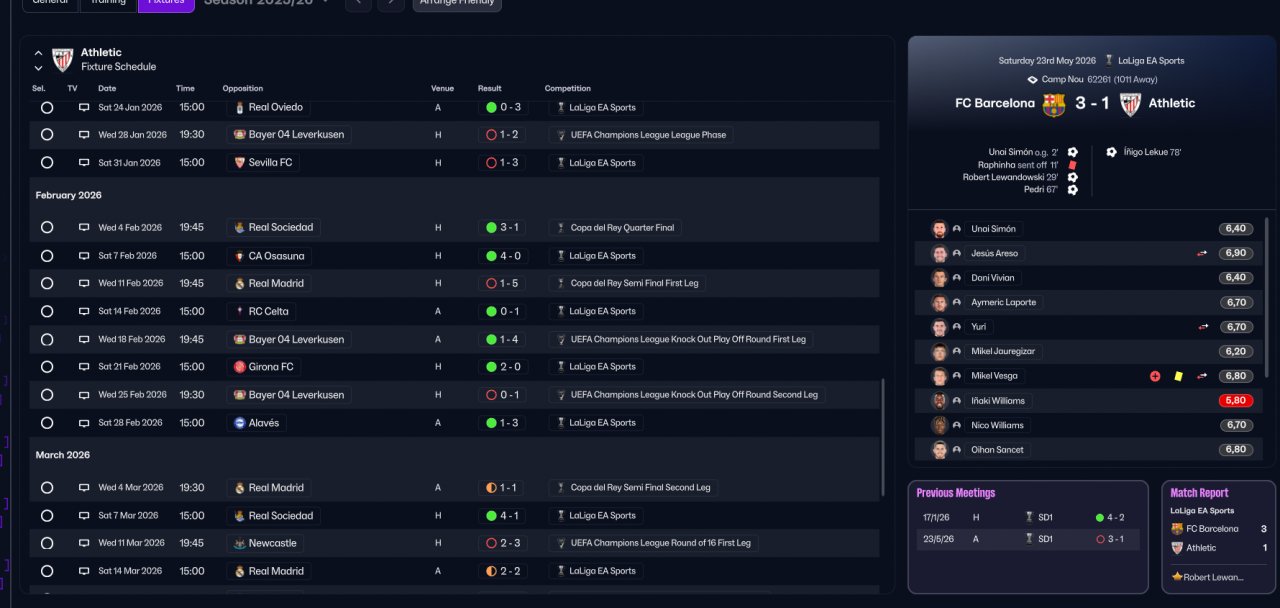Click Jesús Areso's substitution arrows icon

(1202, 253)
